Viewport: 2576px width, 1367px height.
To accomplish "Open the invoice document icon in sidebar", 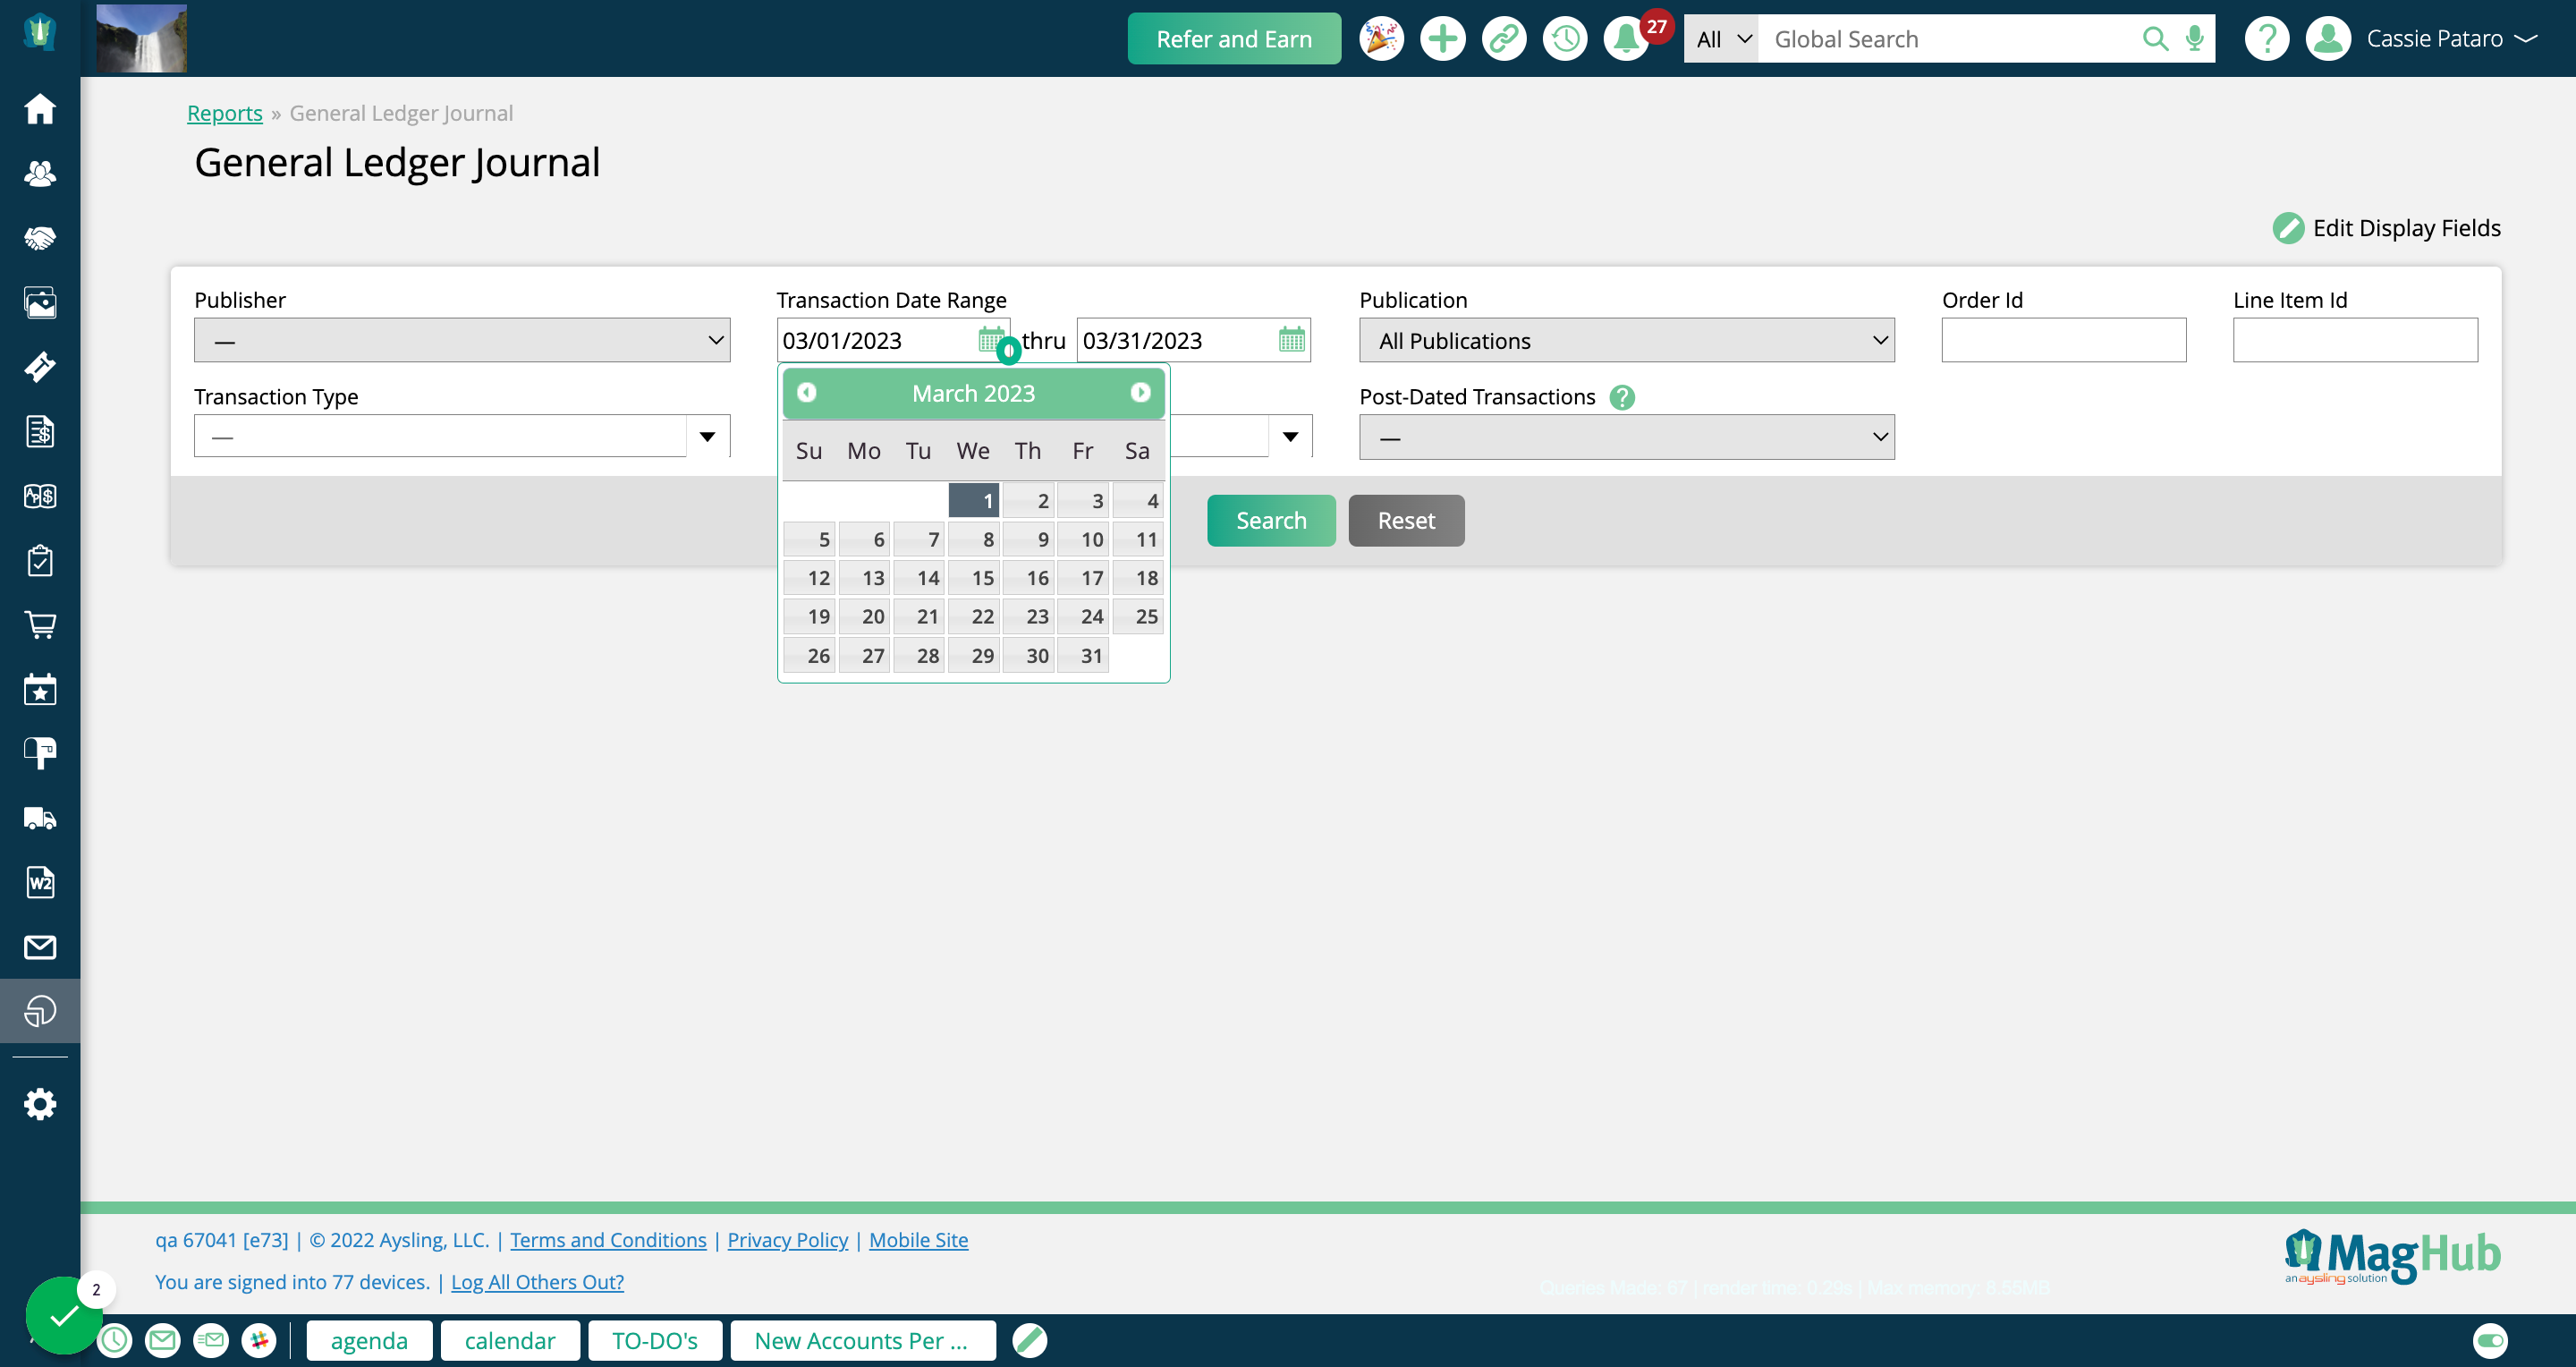I will pos(40,432).
